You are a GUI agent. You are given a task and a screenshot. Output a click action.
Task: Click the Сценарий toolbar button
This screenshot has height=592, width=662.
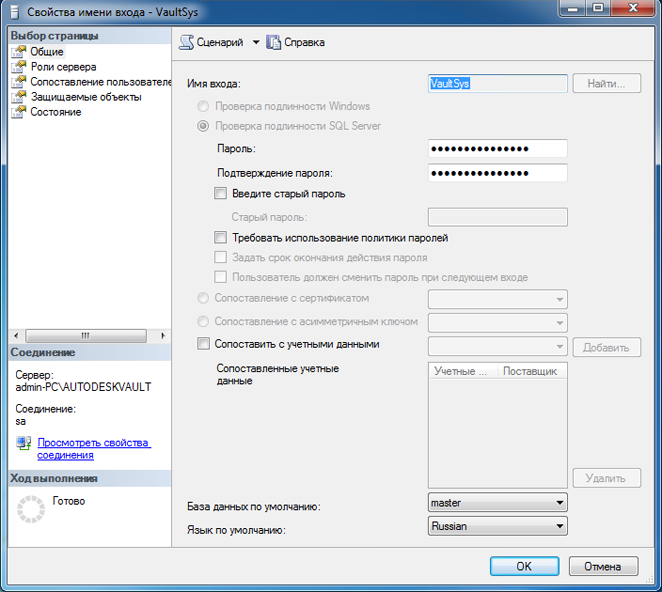click(211, 42)
